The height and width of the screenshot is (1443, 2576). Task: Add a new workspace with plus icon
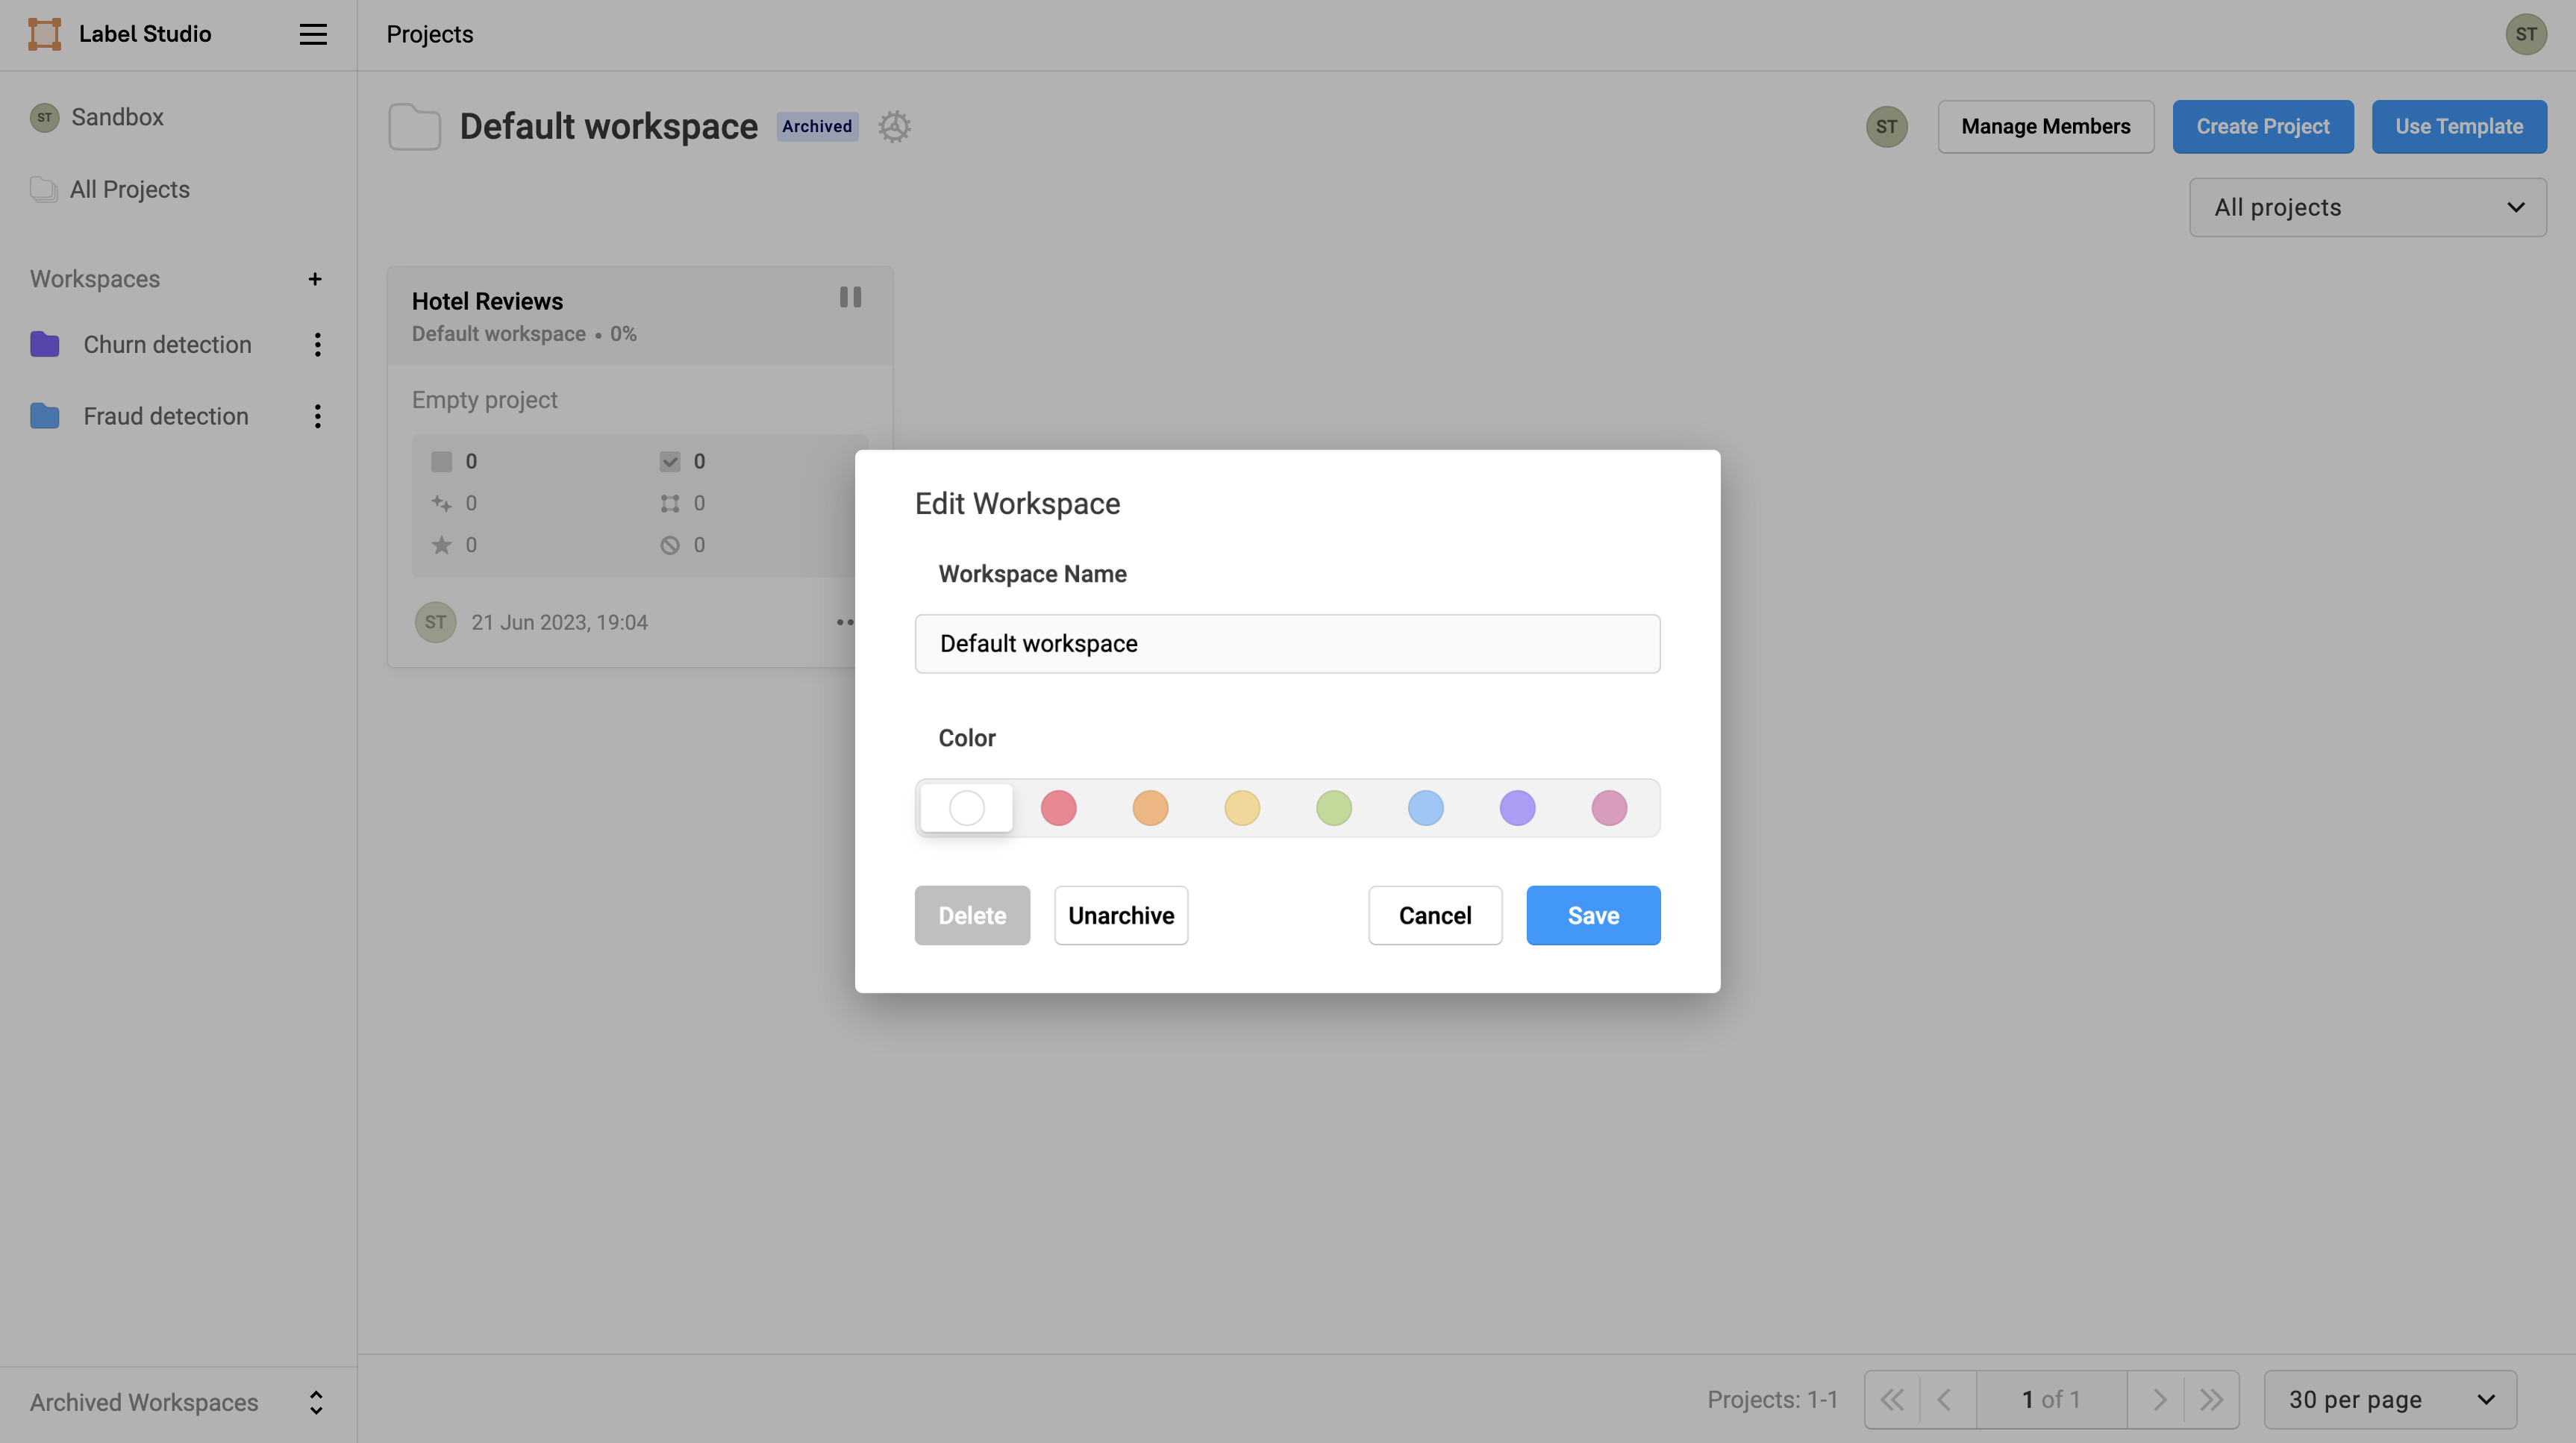click(x=315, y=279)
